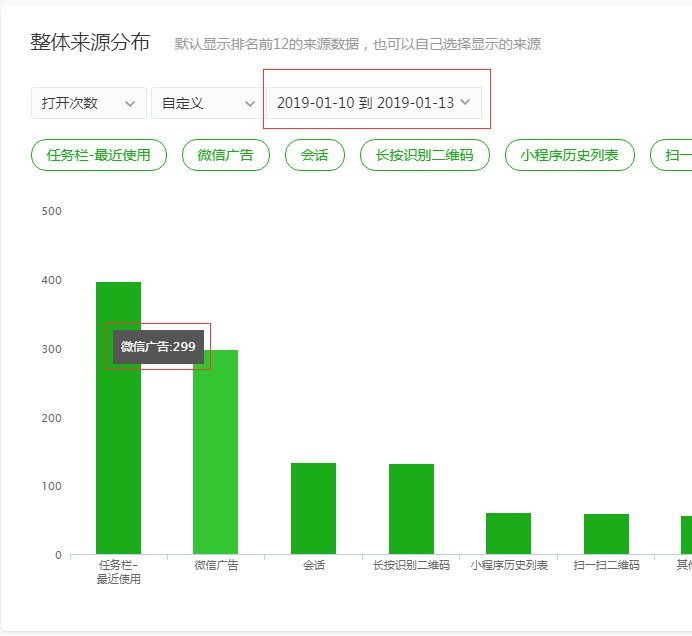Toggle the 会话 source tag
Viewport: 692px width, 636px height.
315,155
